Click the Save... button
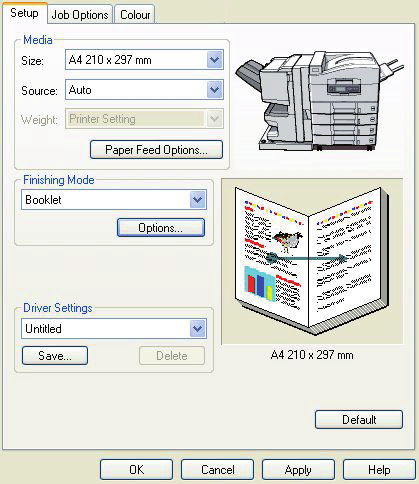The image size is (419, 484). coord(55,356)
